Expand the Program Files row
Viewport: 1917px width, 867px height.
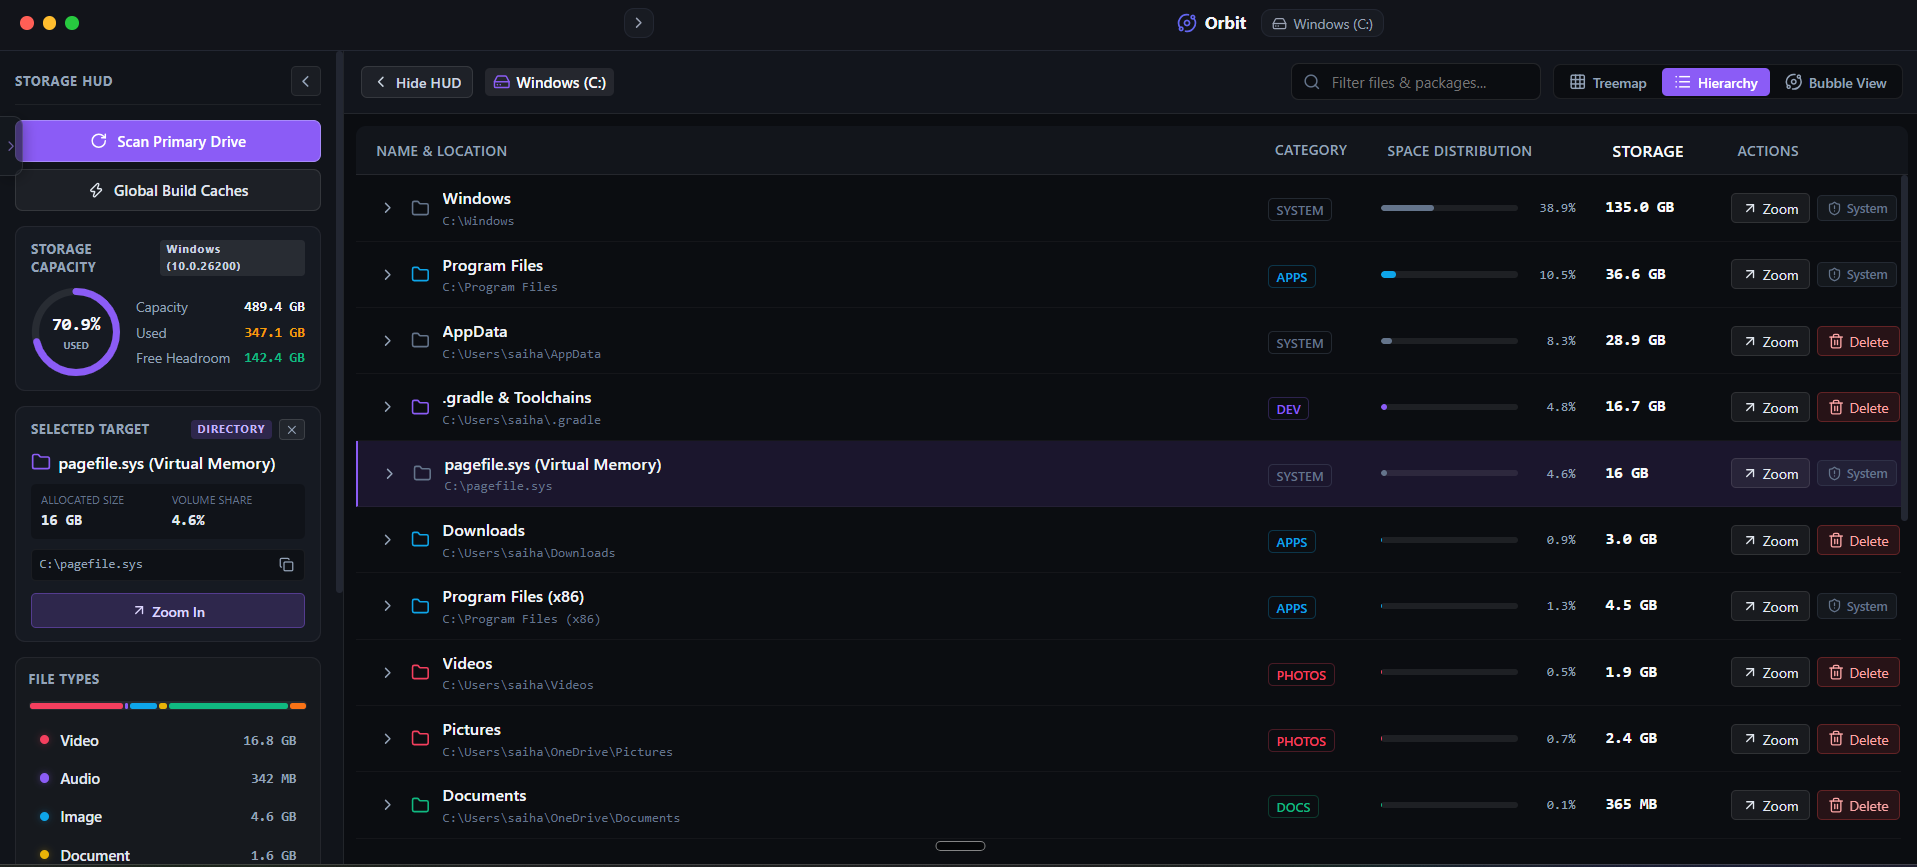point(387,274)
